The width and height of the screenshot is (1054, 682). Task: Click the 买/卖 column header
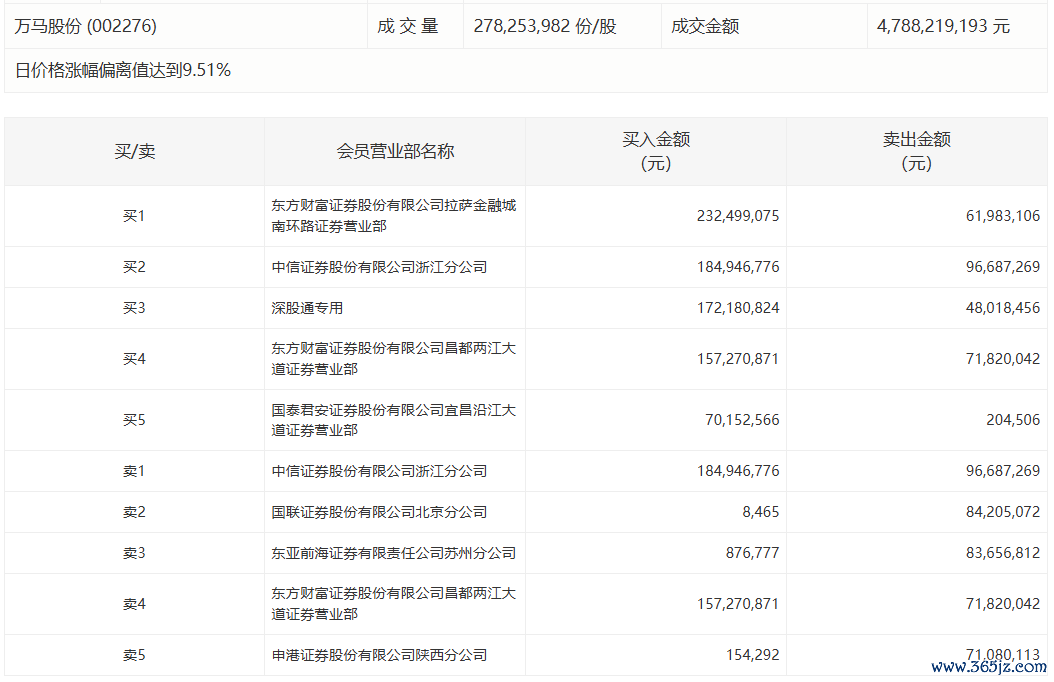pos(134,151)
